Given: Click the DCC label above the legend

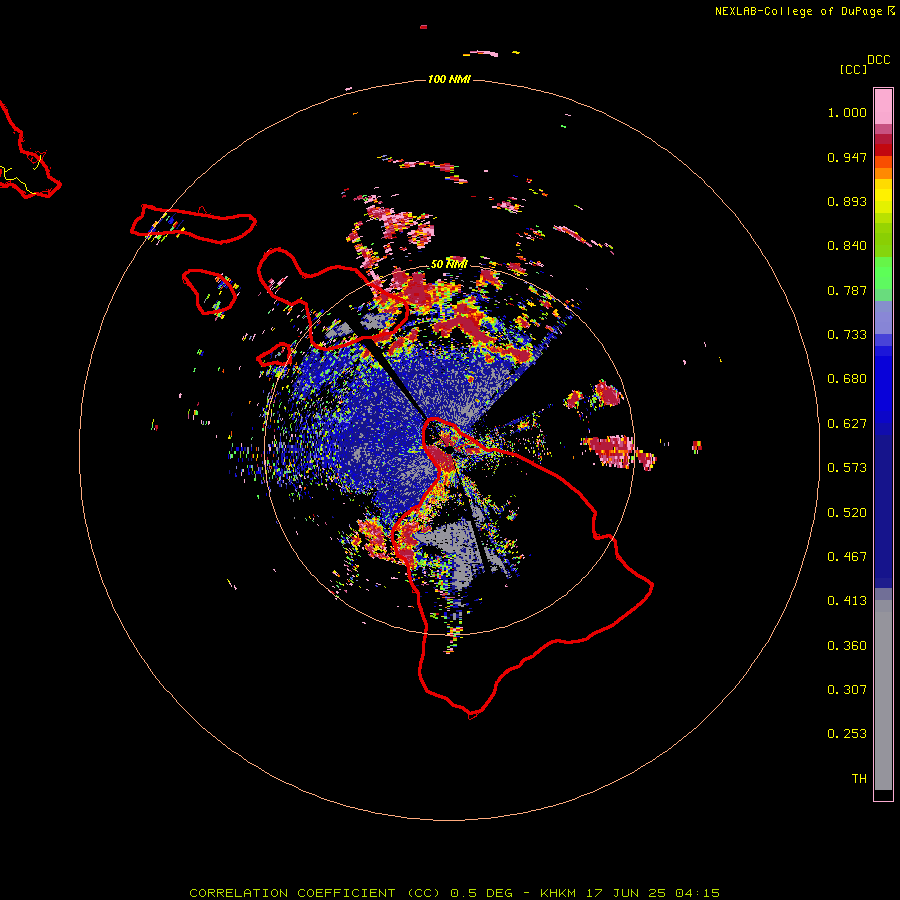Looking at the screenshot, I should pos(878,60).
